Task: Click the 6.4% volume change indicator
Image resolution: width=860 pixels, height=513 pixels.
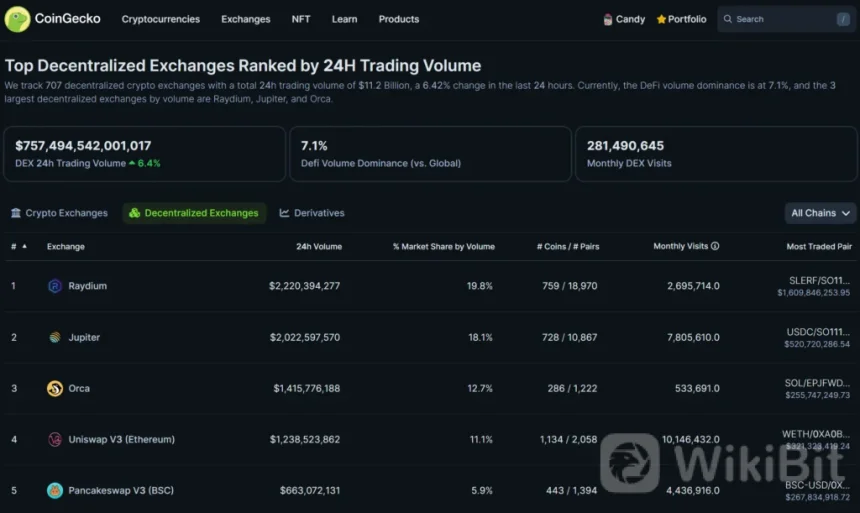Action: tap(145, 164)
